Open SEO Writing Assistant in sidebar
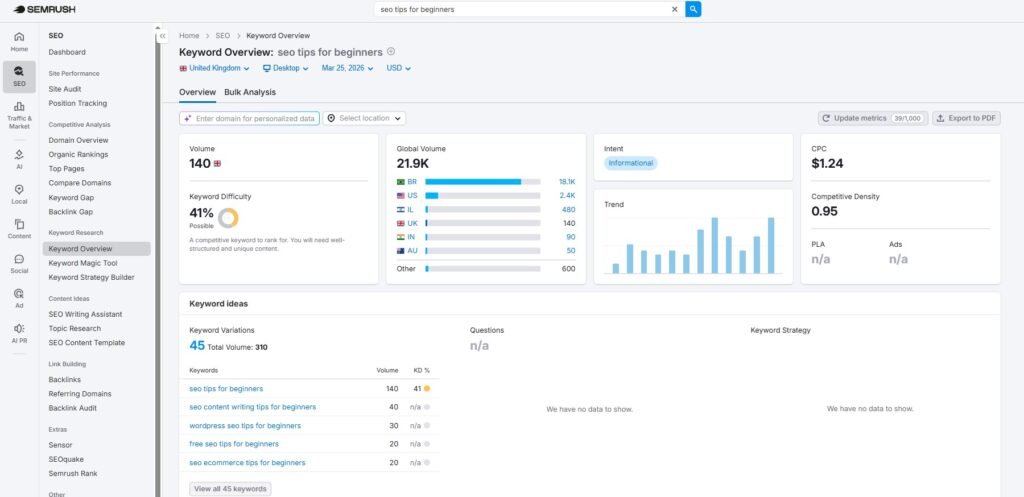Screen dimensions: 1024x497 85,314
